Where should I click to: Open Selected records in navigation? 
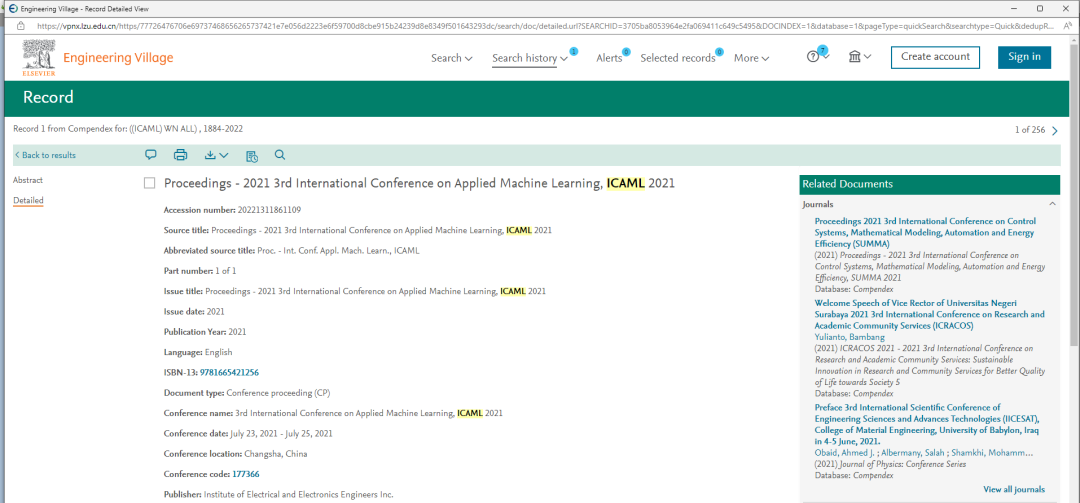point(678,58)
